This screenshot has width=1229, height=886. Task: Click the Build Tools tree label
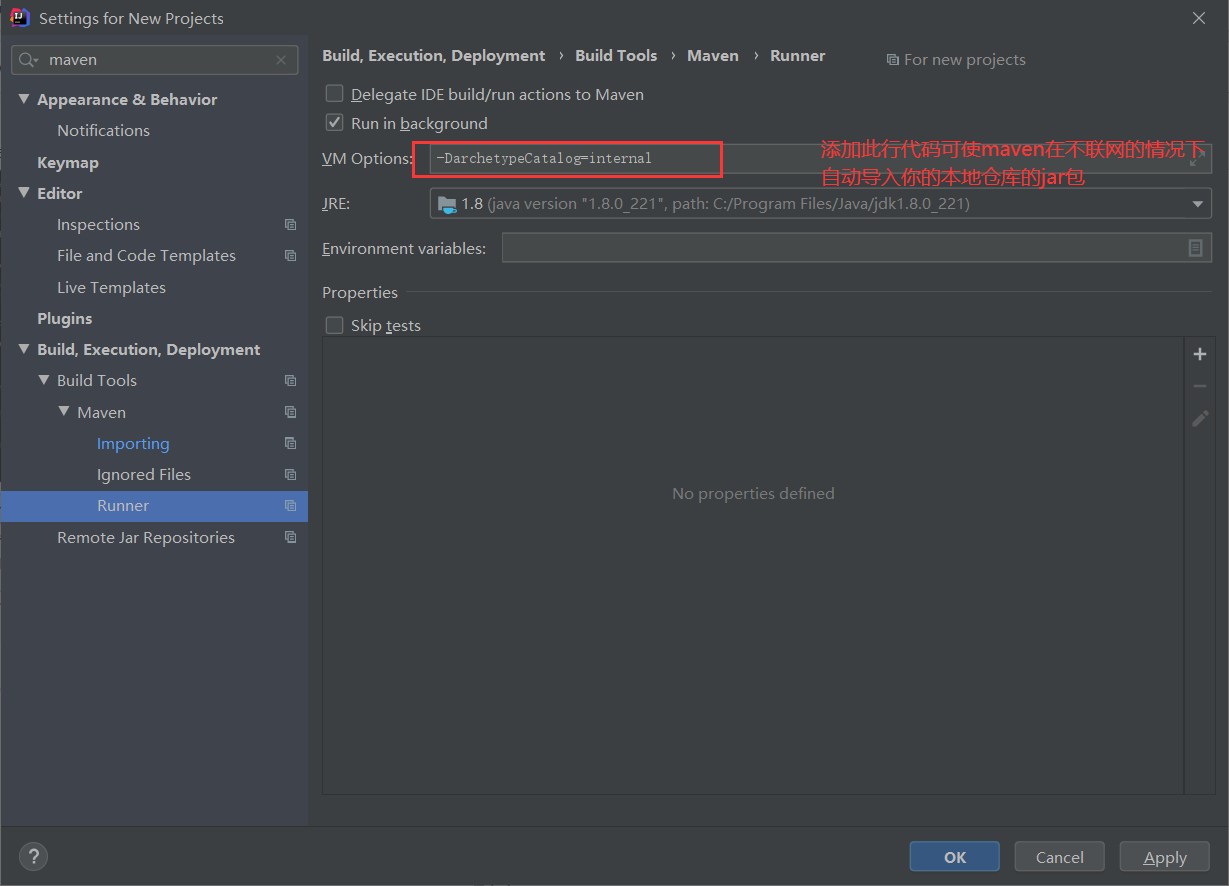(97, 381)
